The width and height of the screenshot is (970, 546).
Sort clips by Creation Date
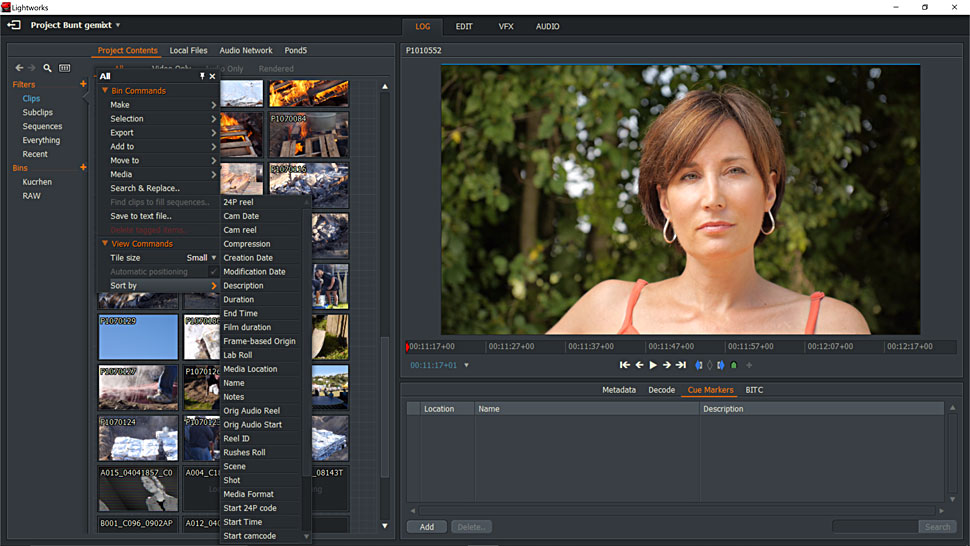coord(248,258)
